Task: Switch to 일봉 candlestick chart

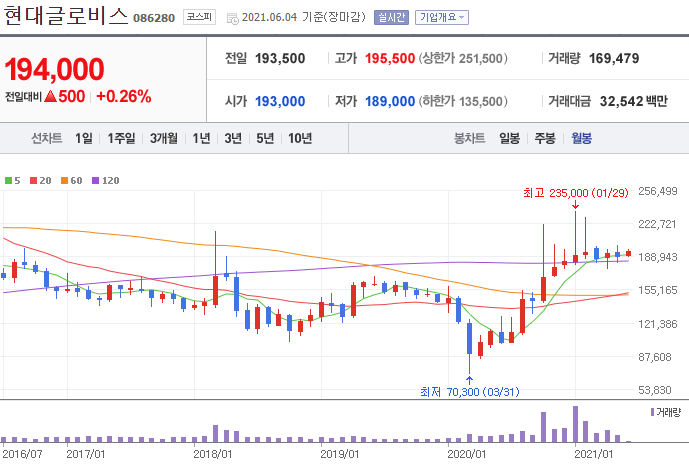Action: click(509, 138)
